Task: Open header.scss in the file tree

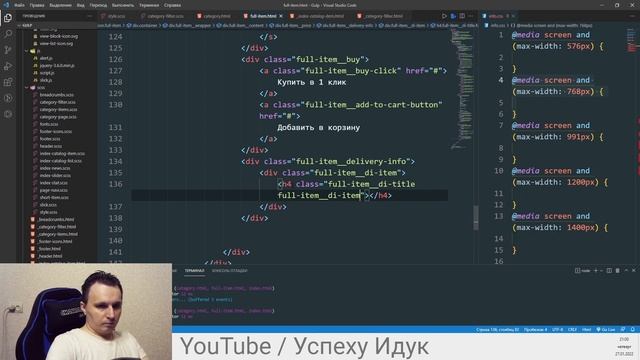Action: pos(51,146)
